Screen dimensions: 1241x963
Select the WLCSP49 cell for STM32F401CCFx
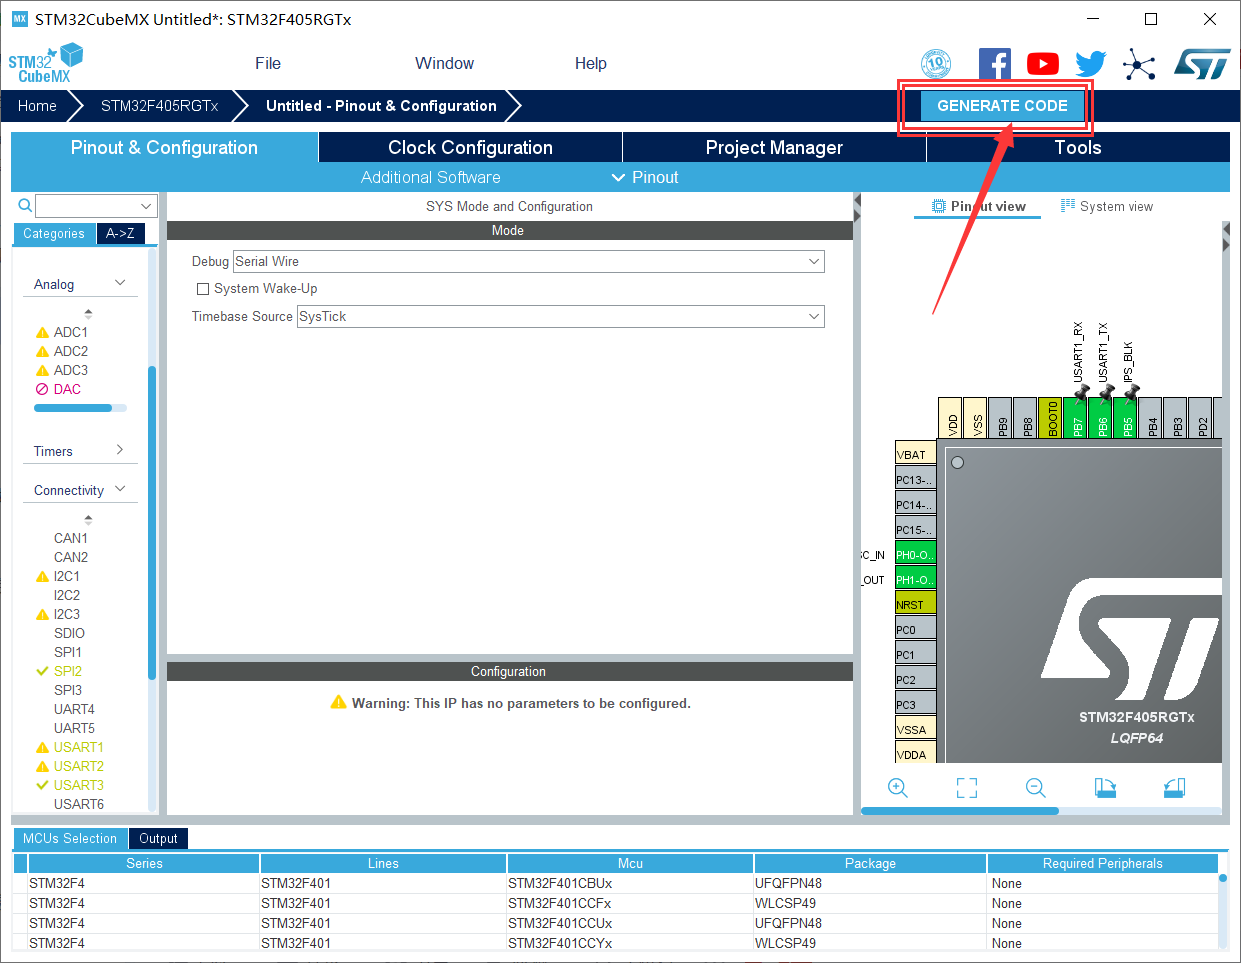click(870, 904)
